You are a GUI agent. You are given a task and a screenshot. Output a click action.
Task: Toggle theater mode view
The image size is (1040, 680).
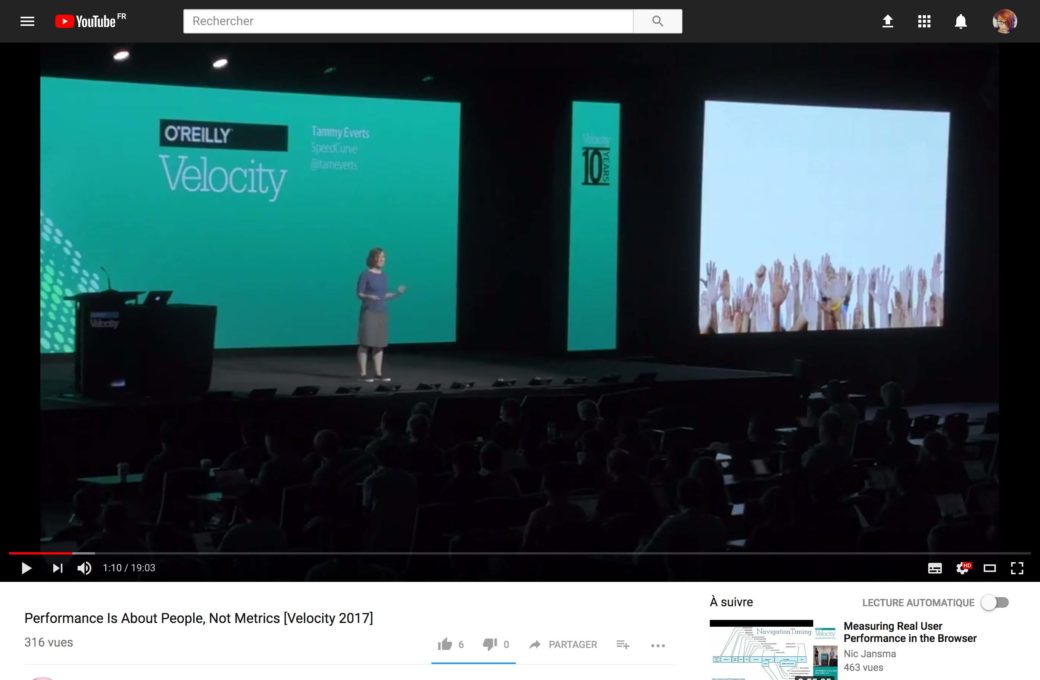point(990,568)
